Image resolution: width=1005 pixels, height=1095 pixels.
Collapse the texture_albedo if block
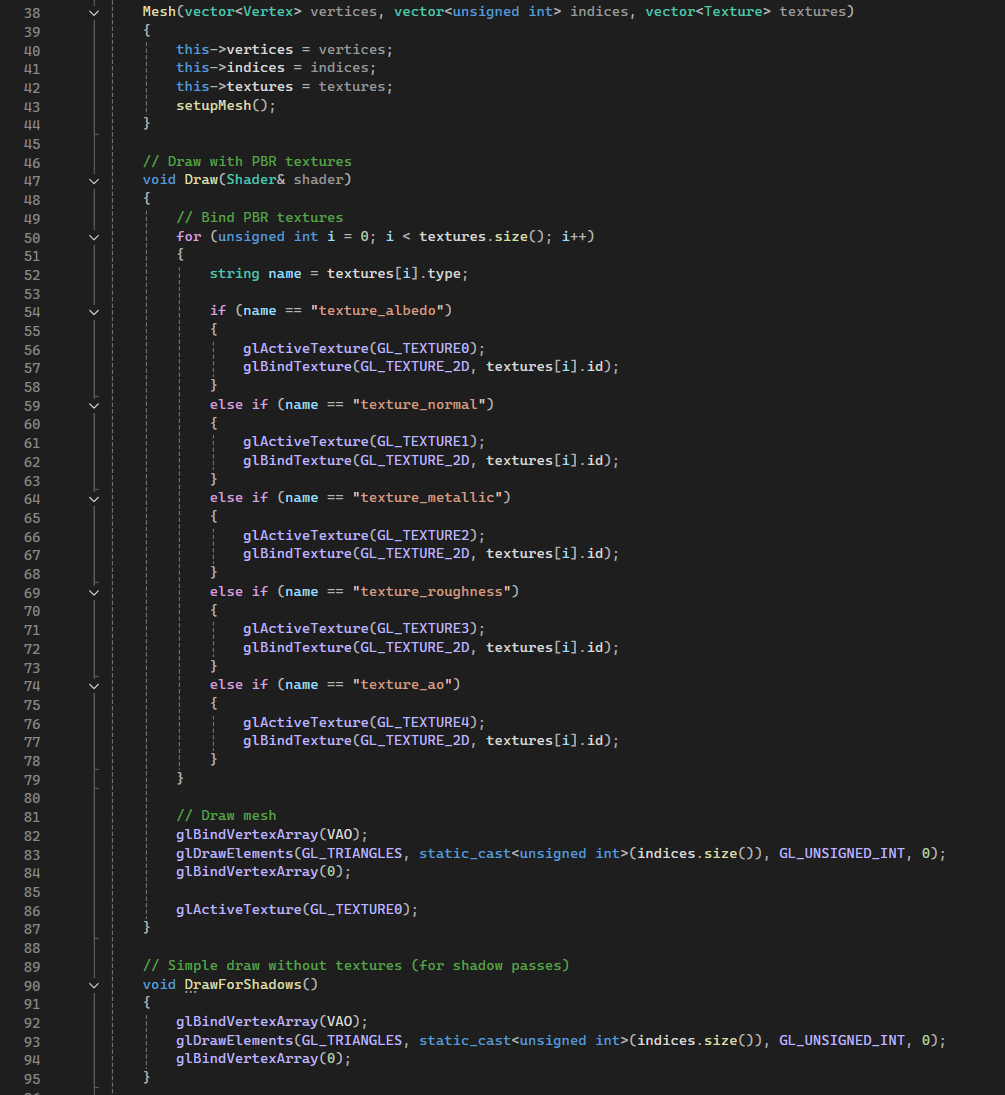[x=94, y=312]
